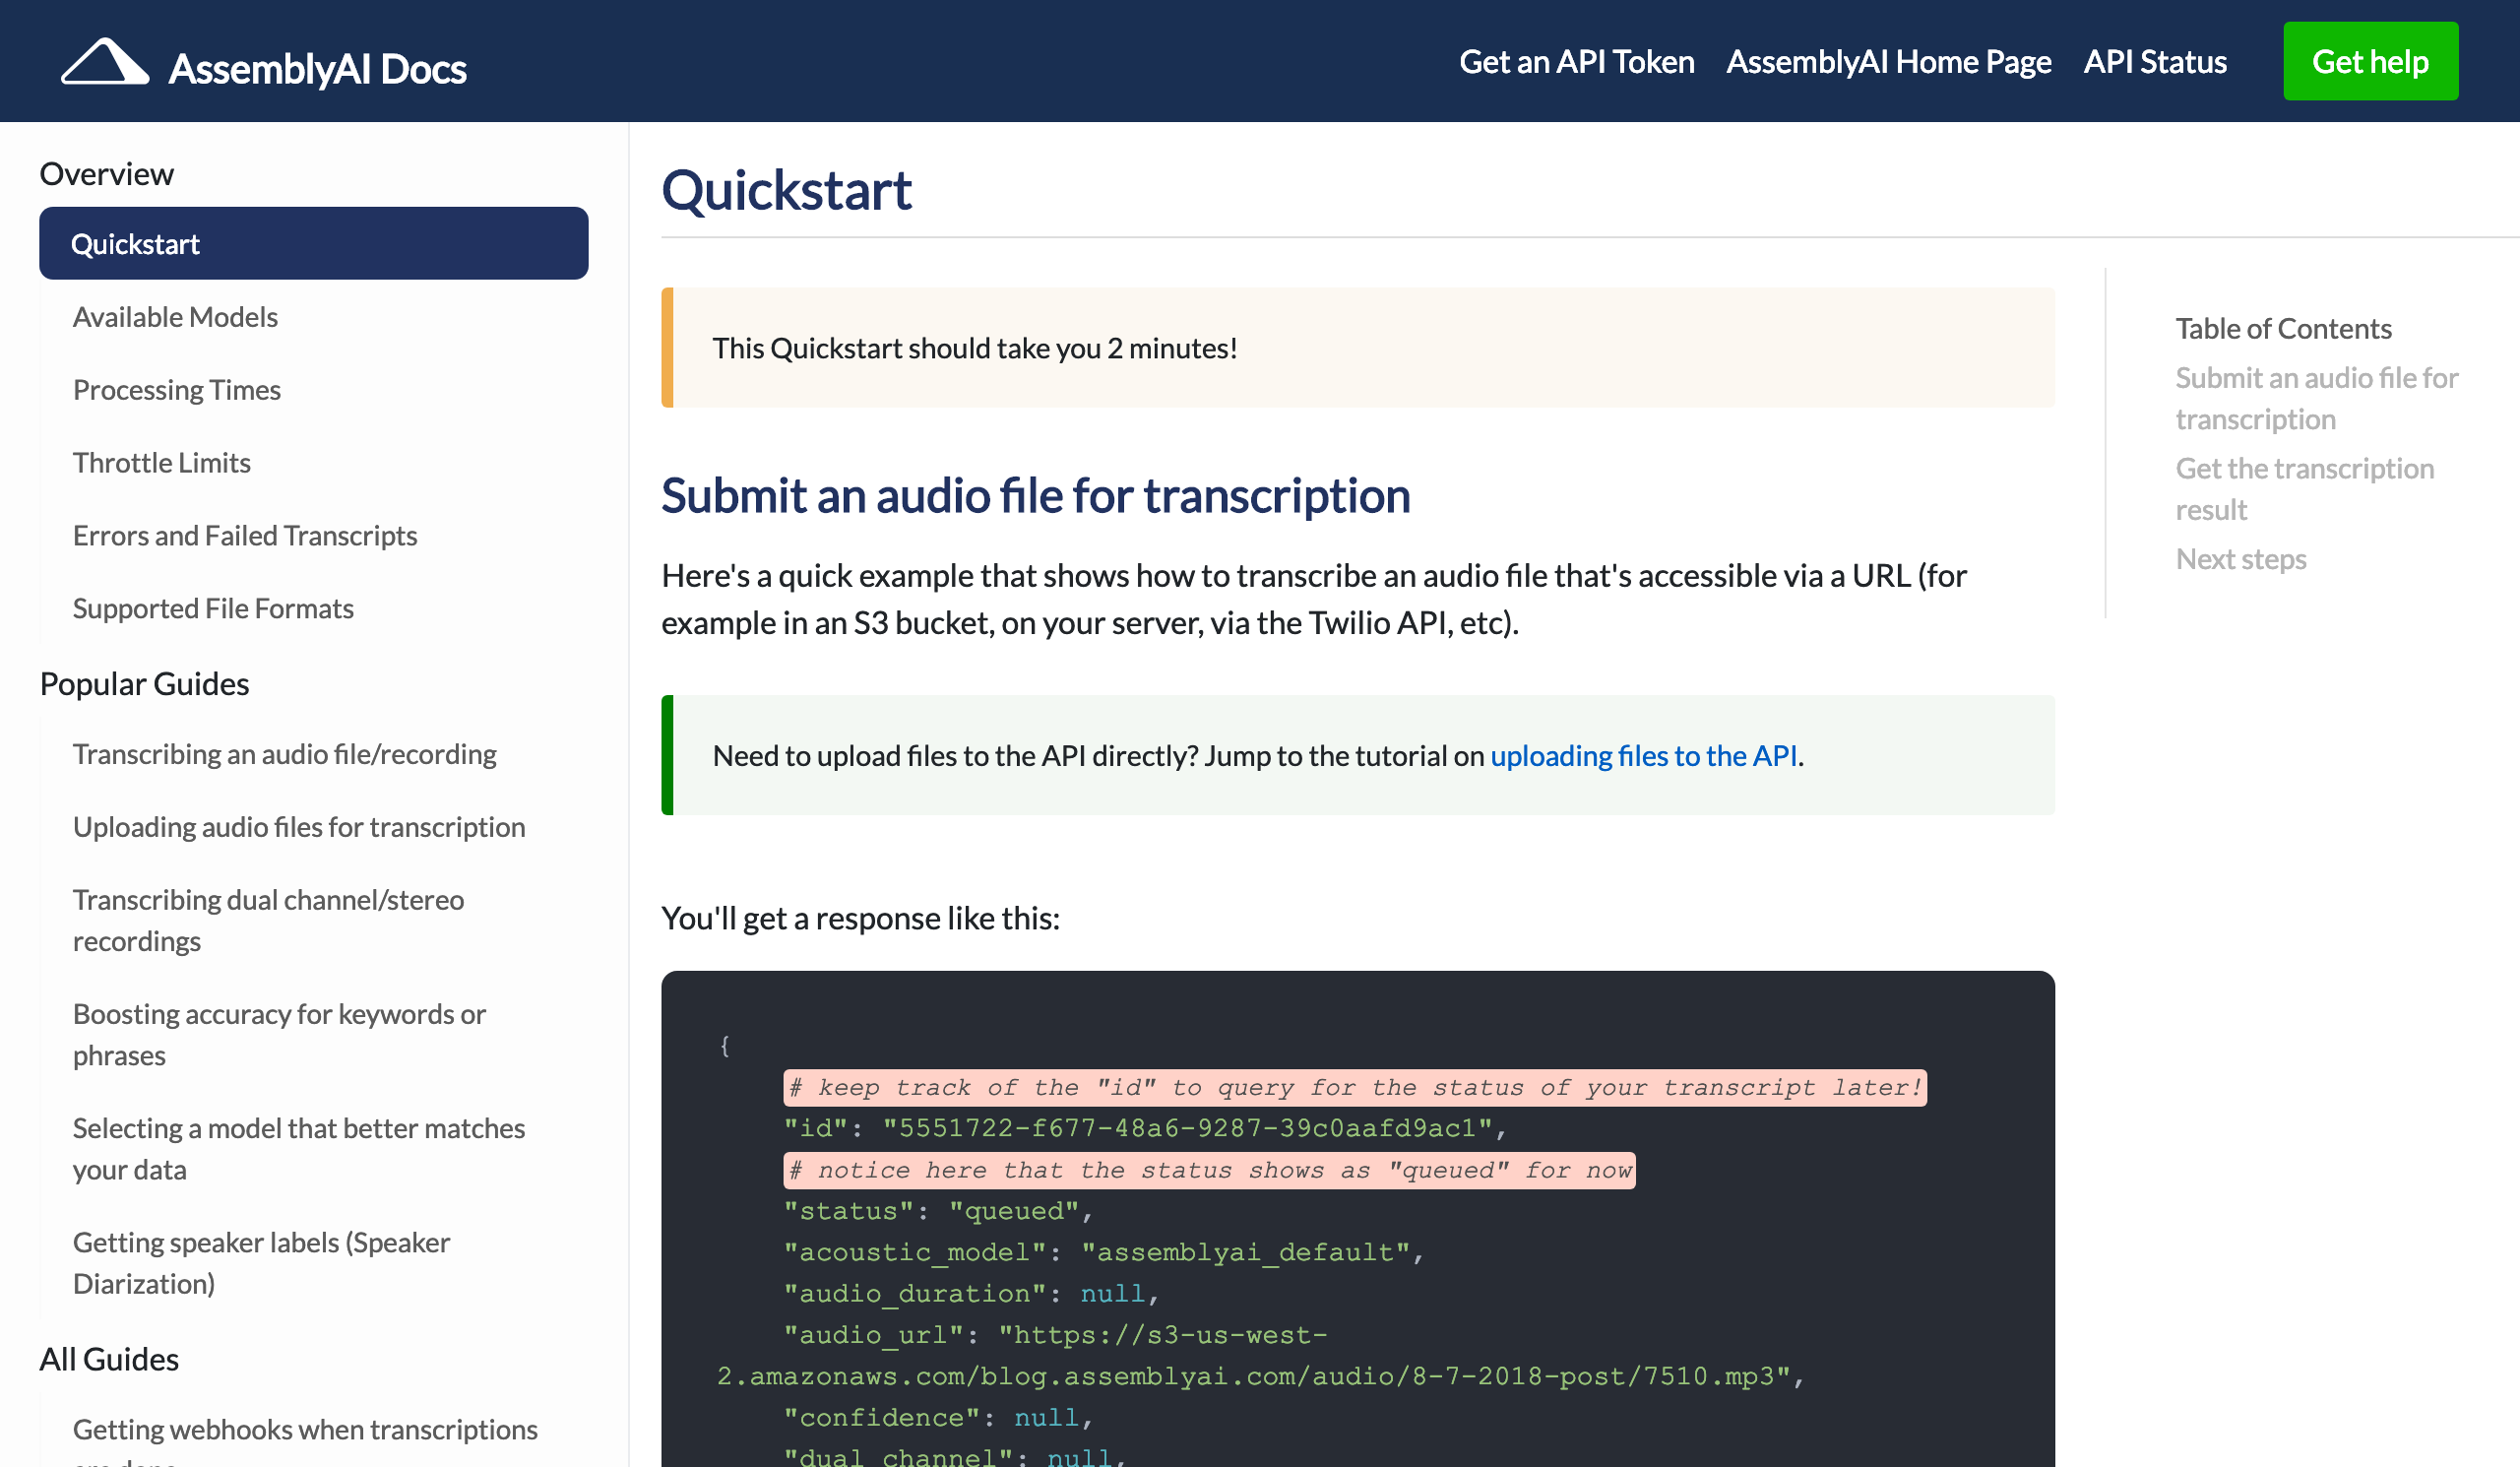Image resolution: width=2520 pixels, height=1467 pixels.
Task: Open the Get an API Token link
Action: (x=1576, y=62)
